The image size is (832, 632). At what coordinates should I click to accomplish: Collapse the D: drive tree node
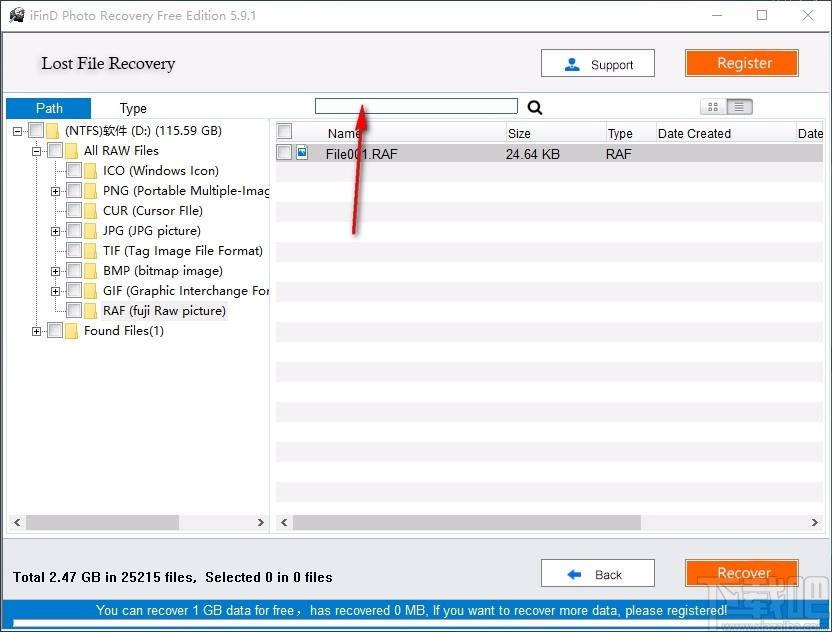pos(18,131)
